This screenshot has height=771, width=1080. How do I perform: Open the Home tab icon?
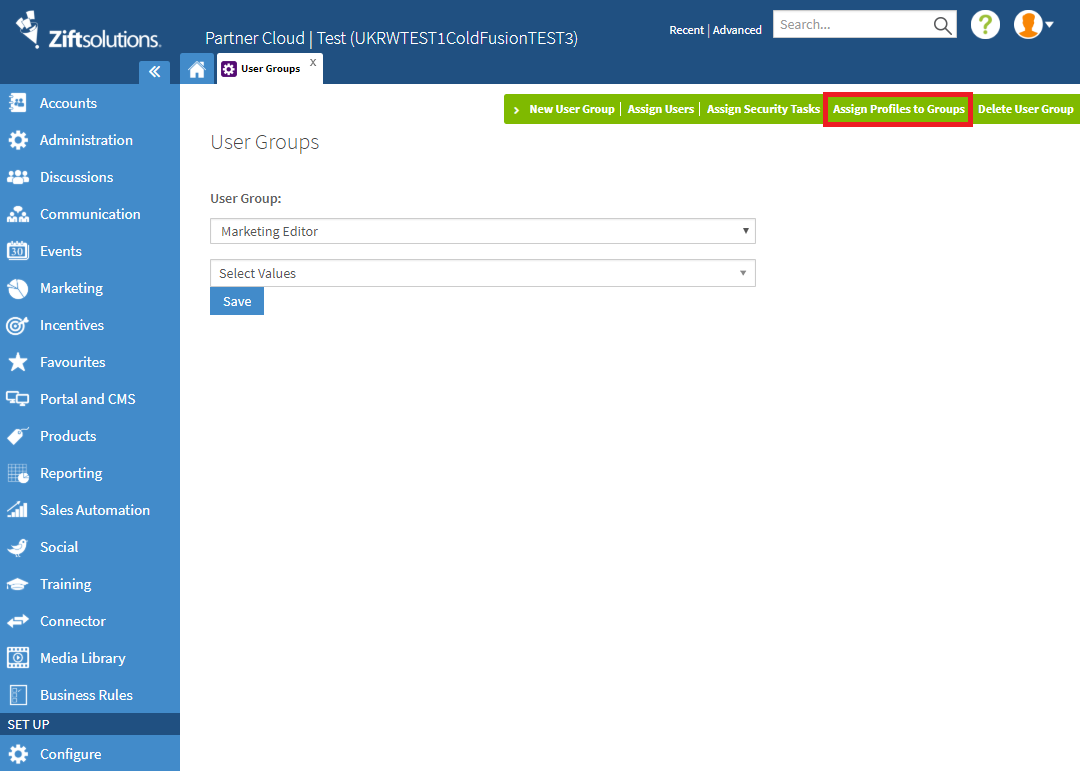pyautogui.click(x=197, y=69)
